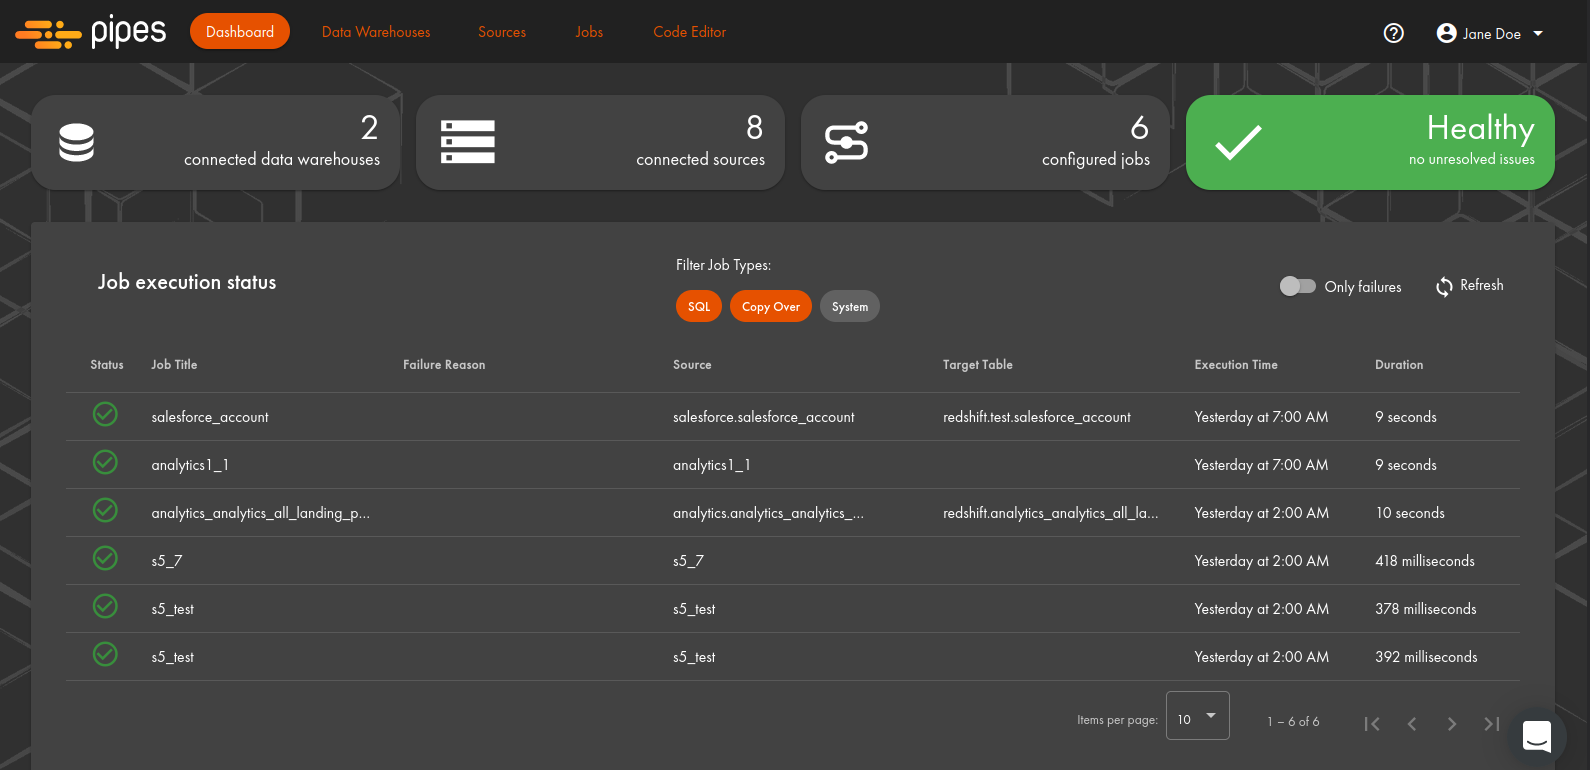1590x770 pixels.
Task: Click the help question mark icon
Action: coord(1393,33)
